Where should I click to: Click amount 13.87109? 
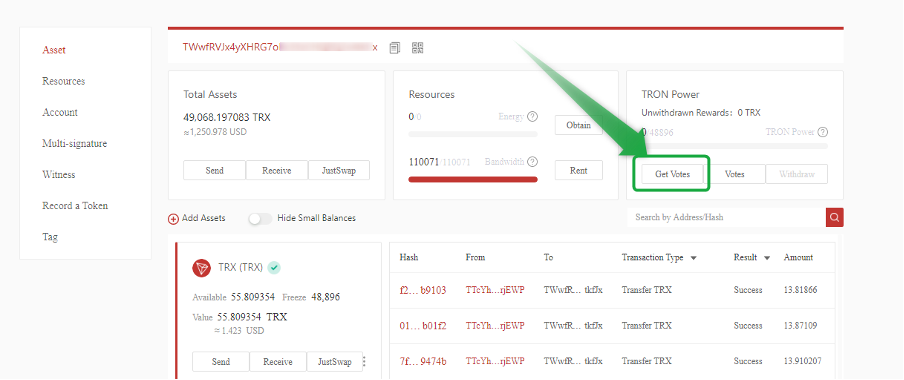800,326
